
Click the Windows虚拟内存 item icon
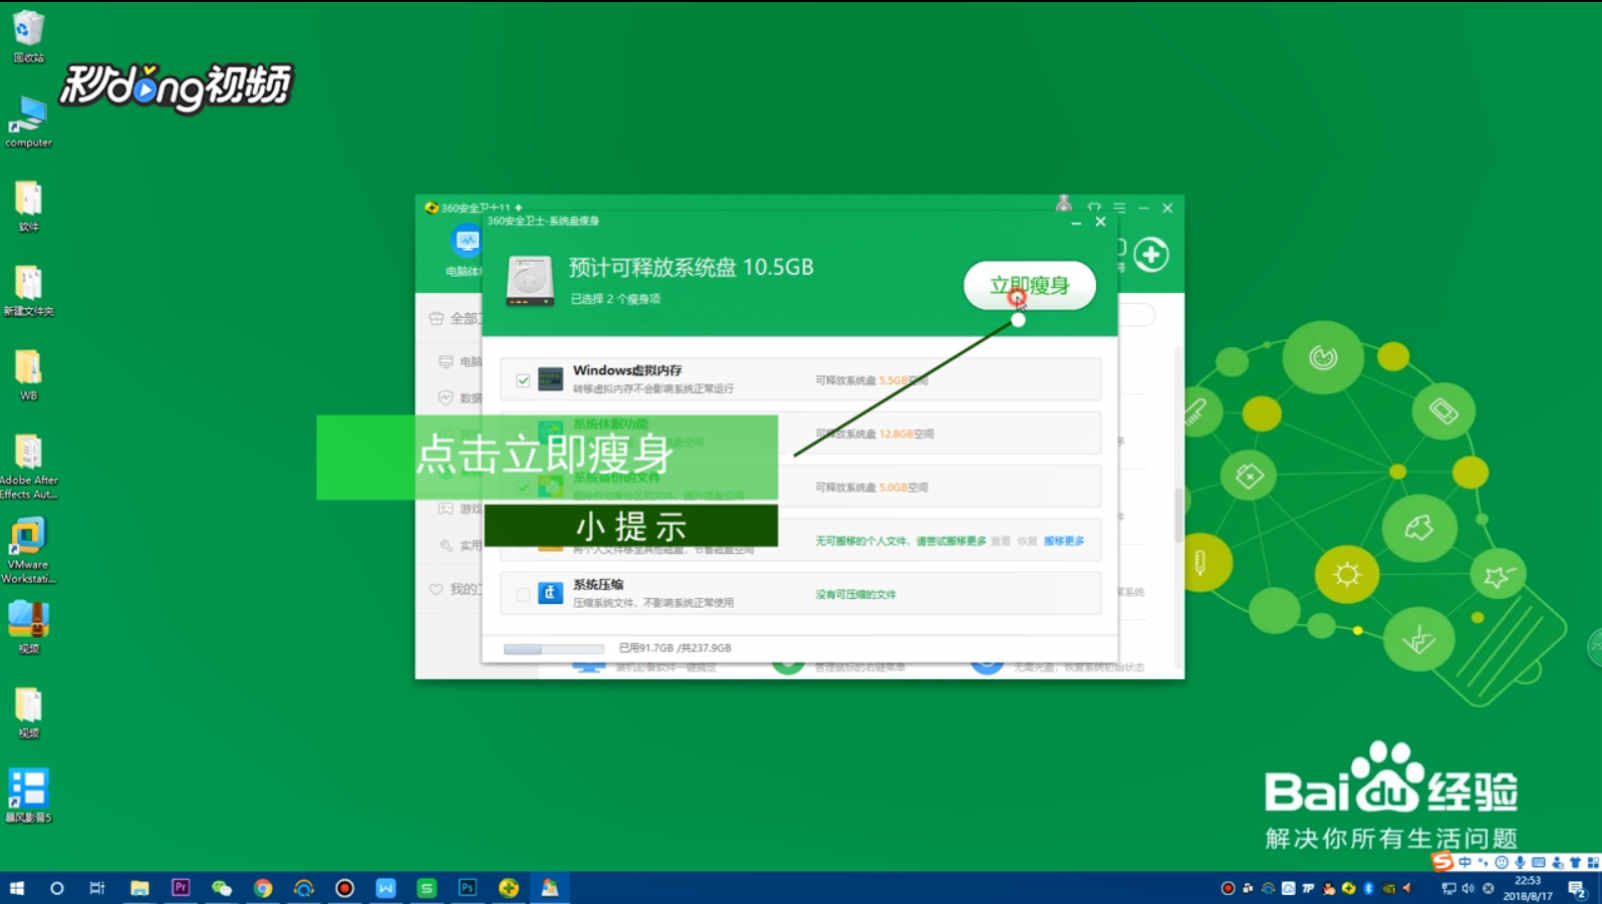click(550, 379)
